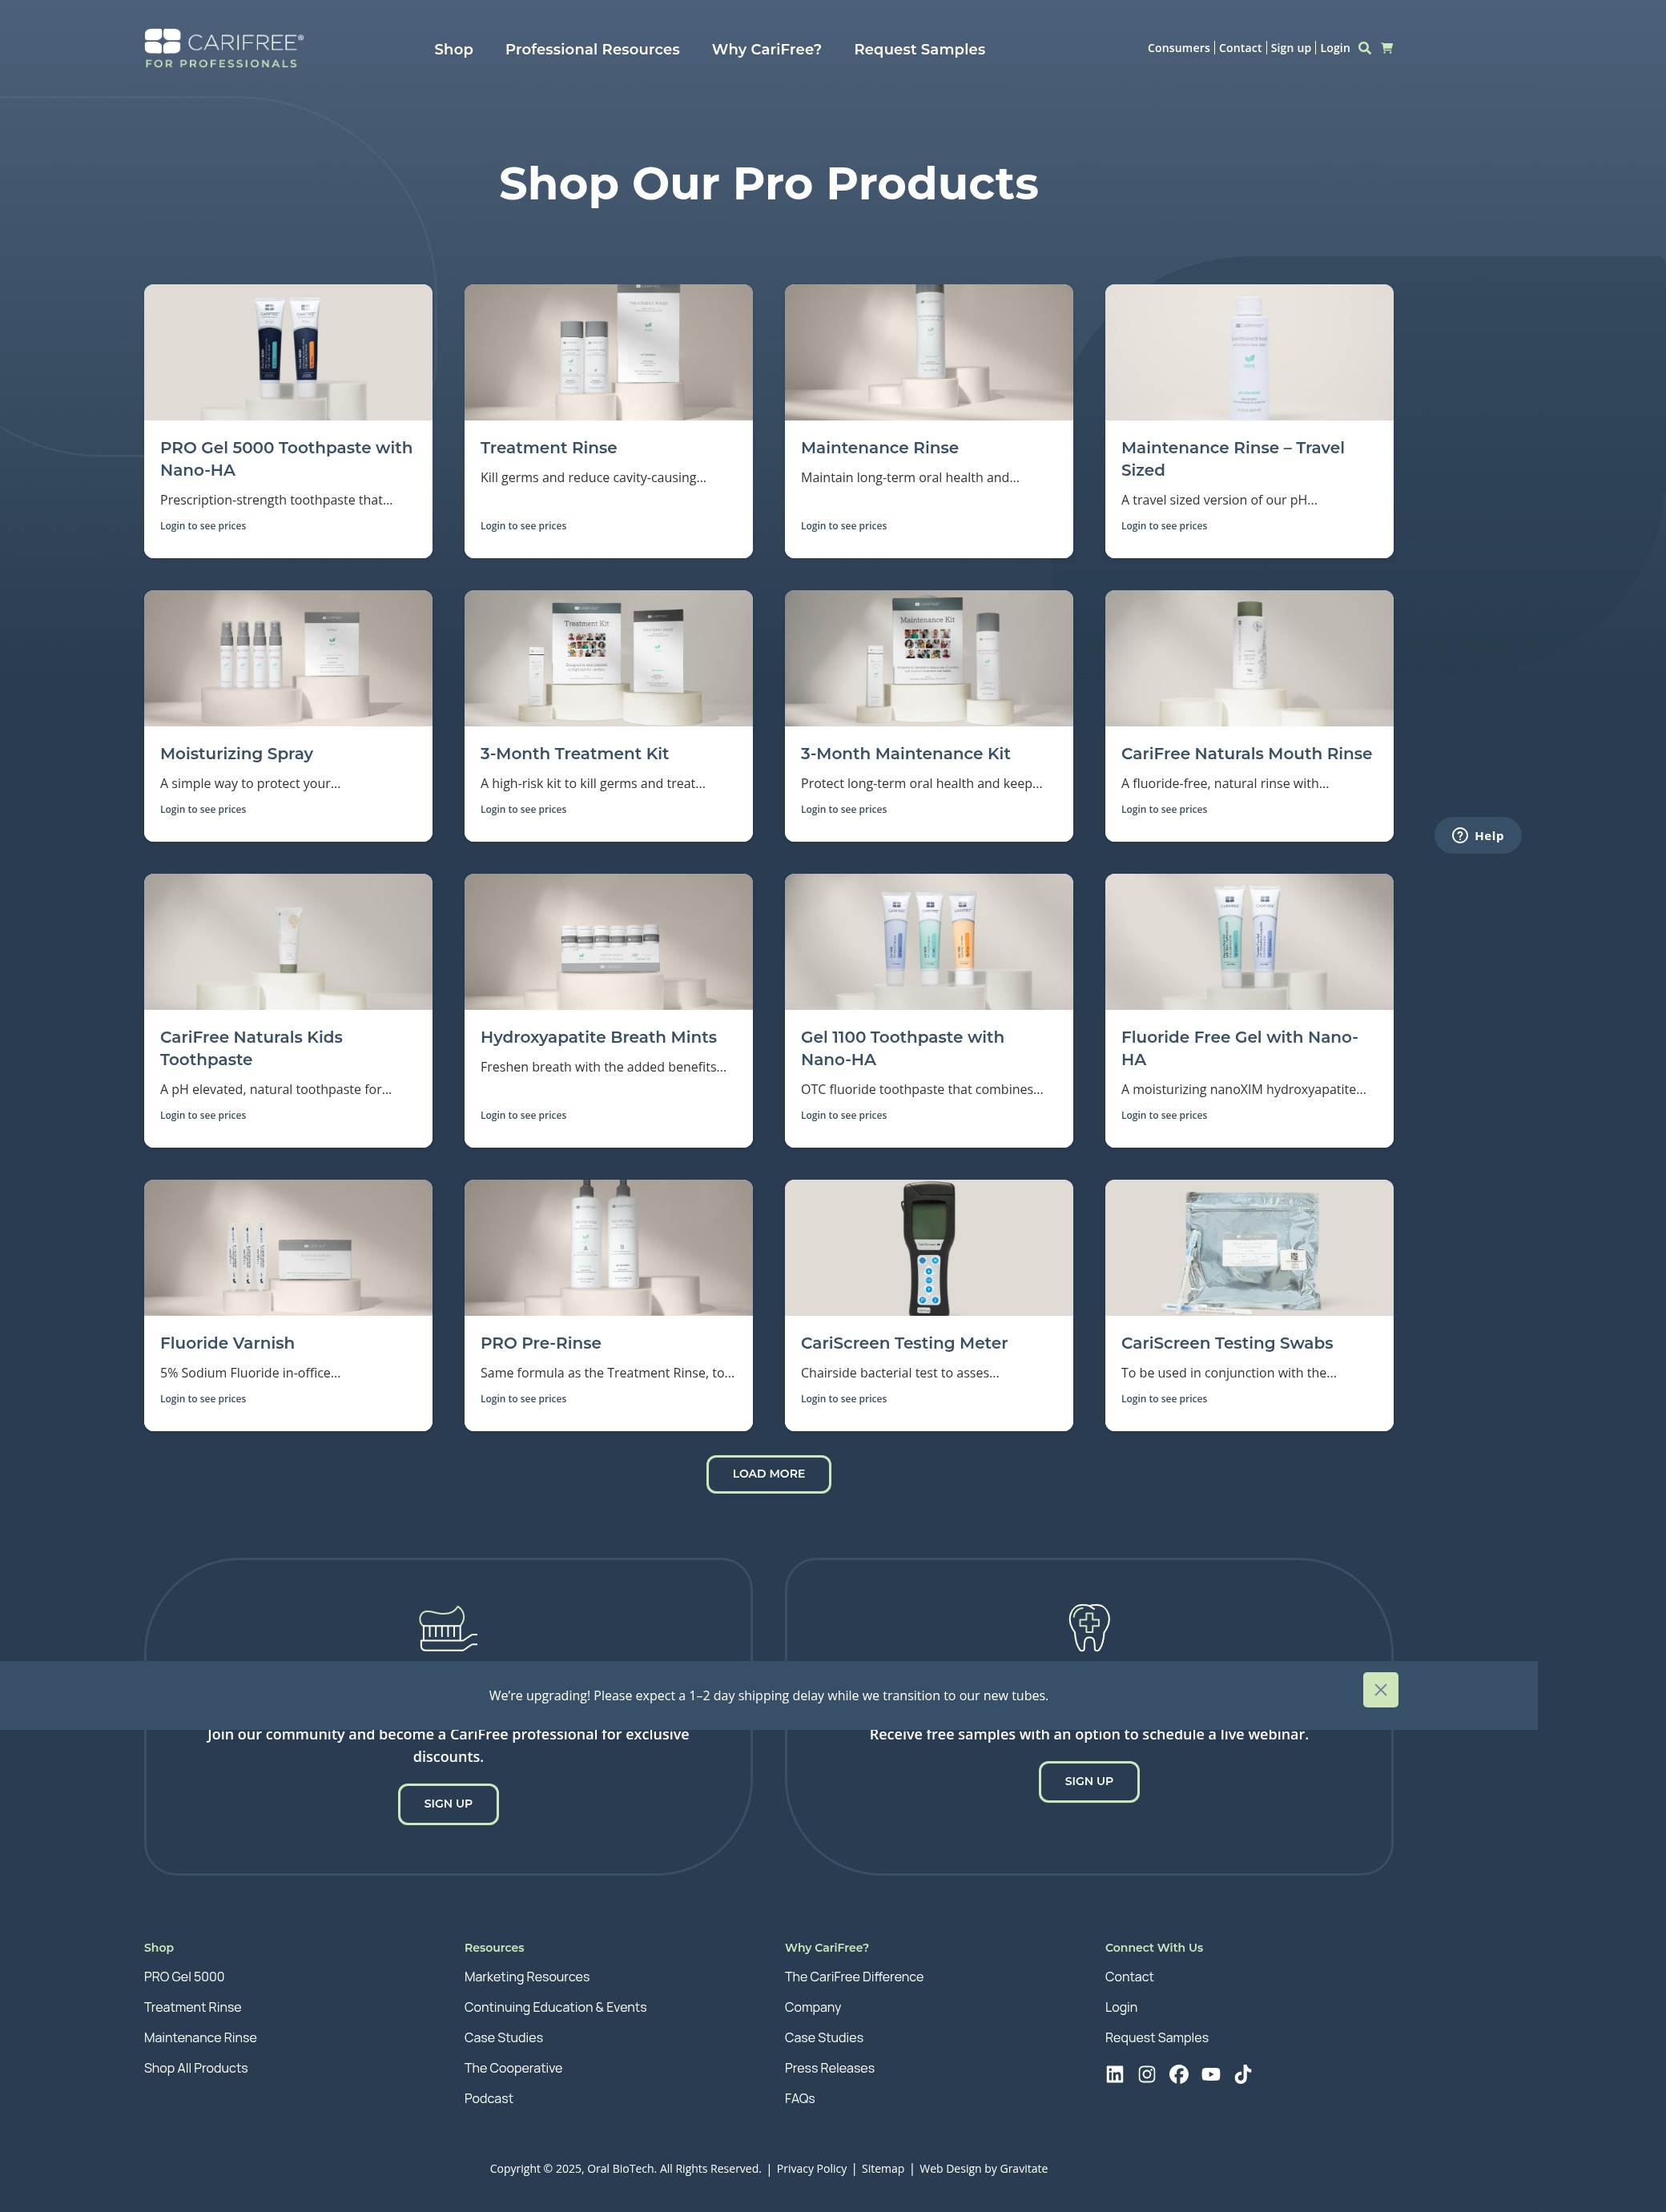Open Marketing Resources footer link
This screenshot has height=2212, width=1666.
527,1977
